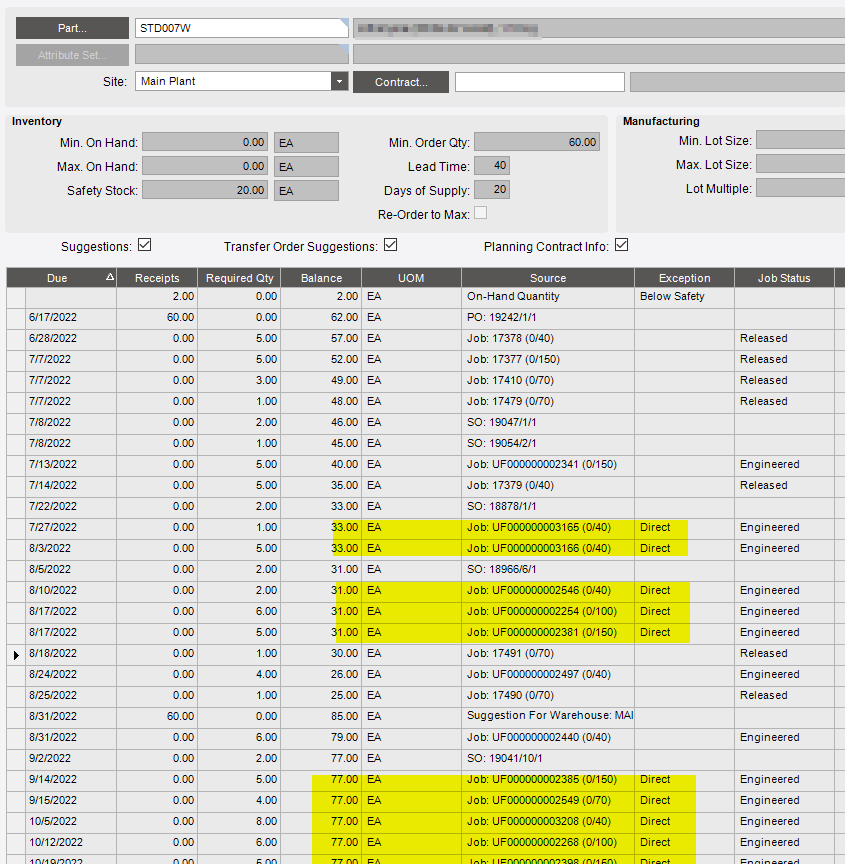This screenshot has height=864, width=845.
Task: Click the 6/17/2022 due date cell
Action: click(x=71, y=317)
